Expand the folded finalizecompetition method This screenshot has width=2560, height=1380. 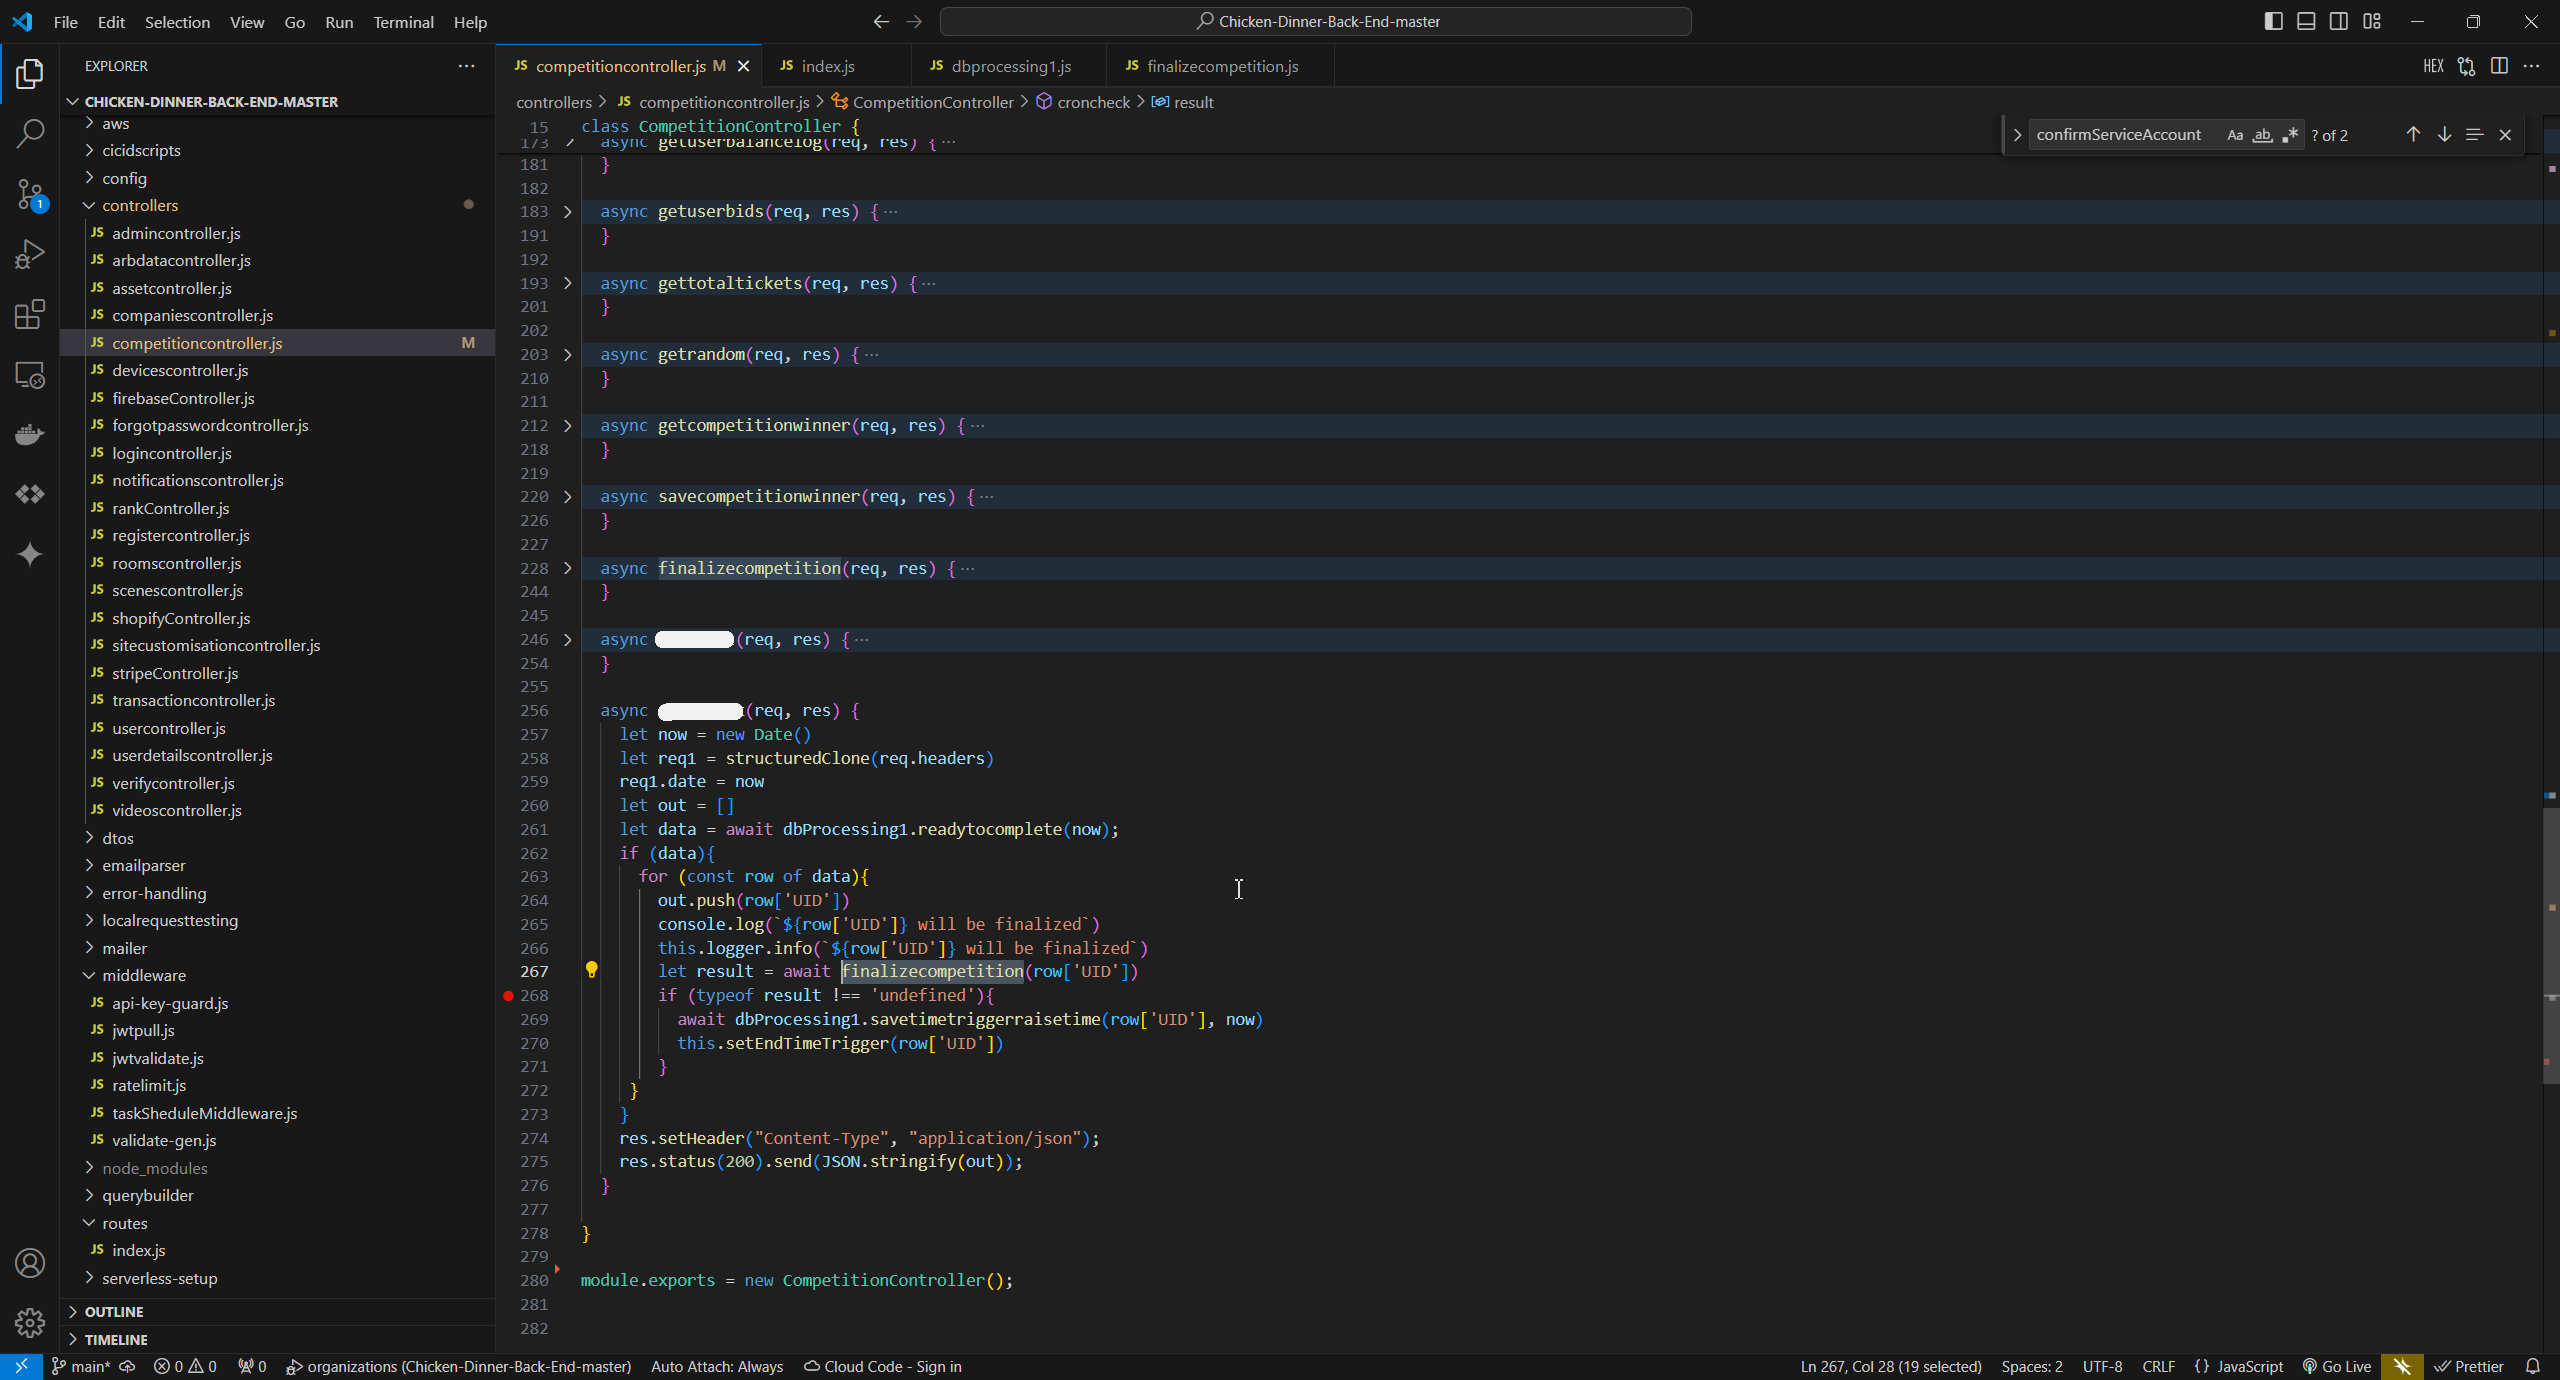coord(567,568)
